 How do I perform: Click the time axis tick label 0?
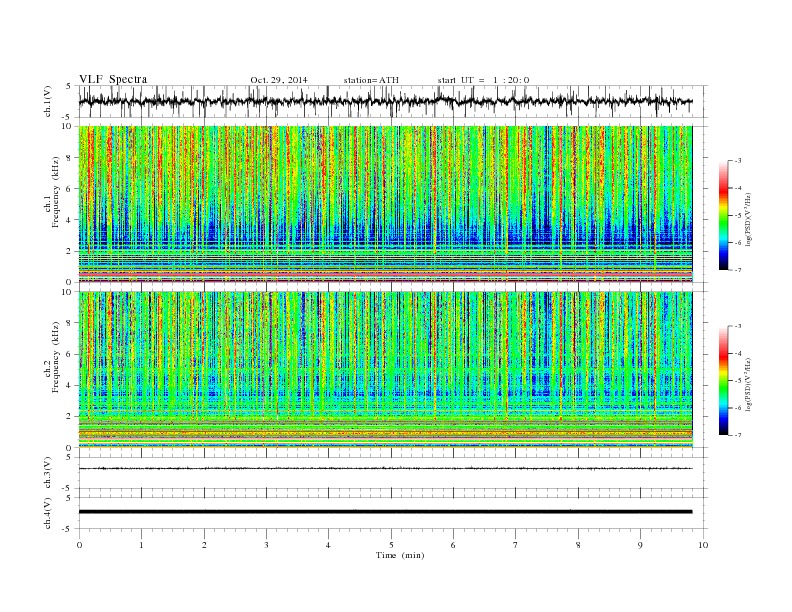pos(79,545)
